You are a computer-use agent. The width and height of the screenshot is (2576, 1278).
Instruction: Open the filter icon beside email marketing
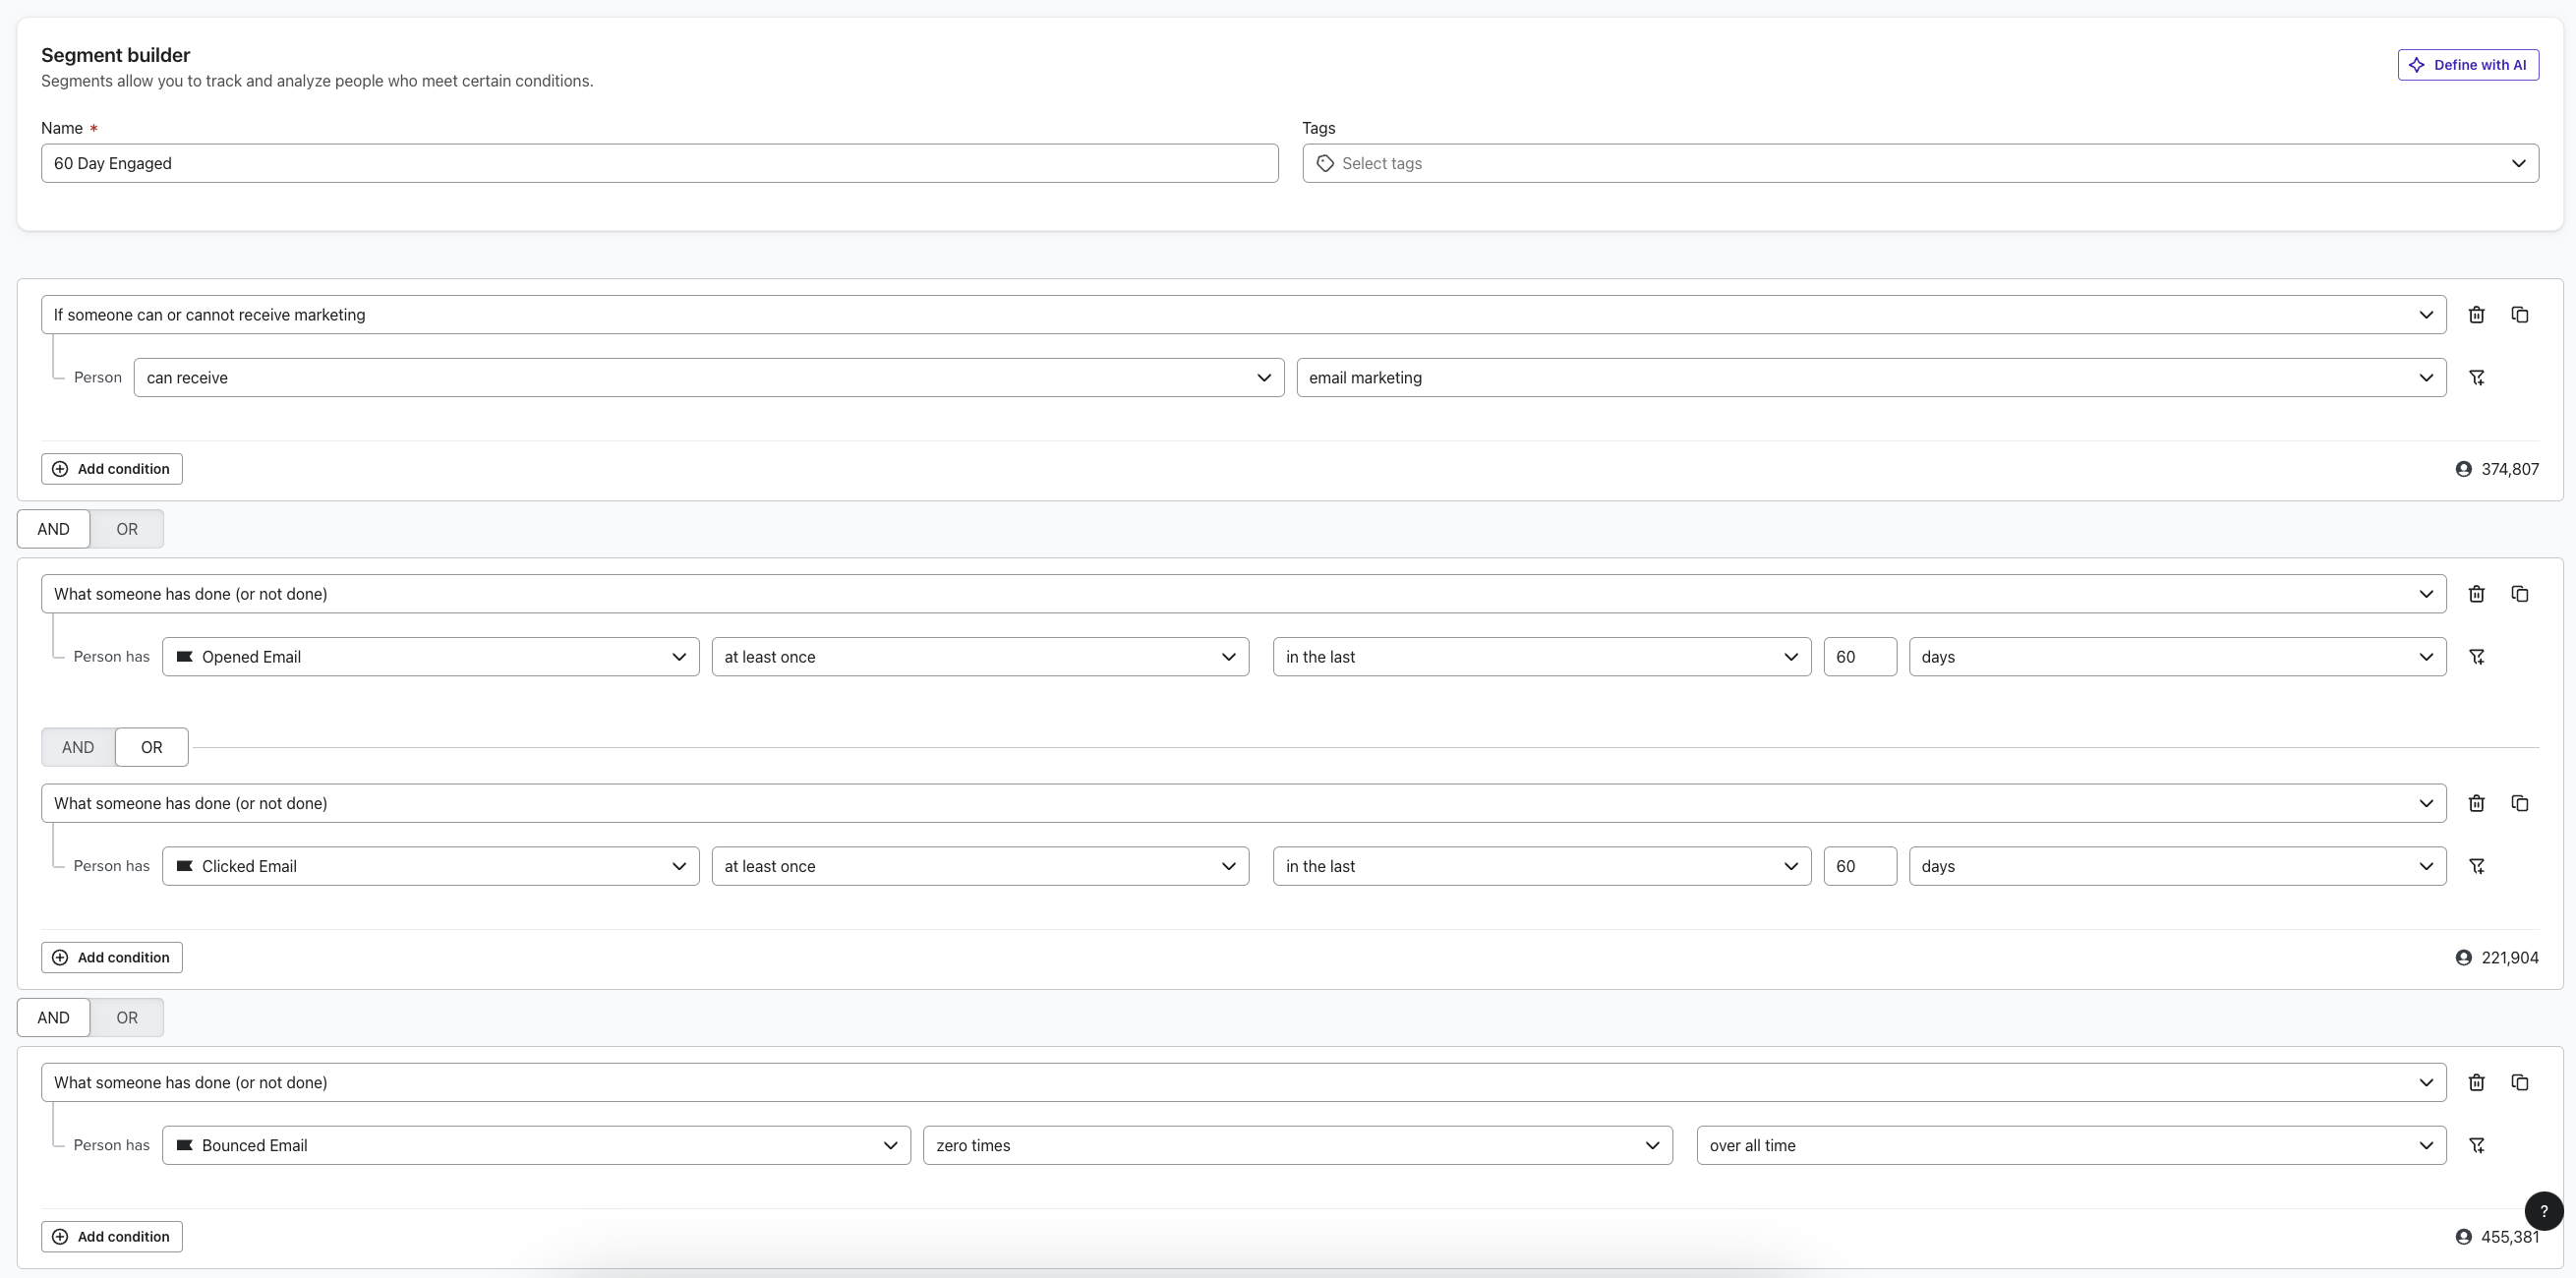[x=2478, y=377]
